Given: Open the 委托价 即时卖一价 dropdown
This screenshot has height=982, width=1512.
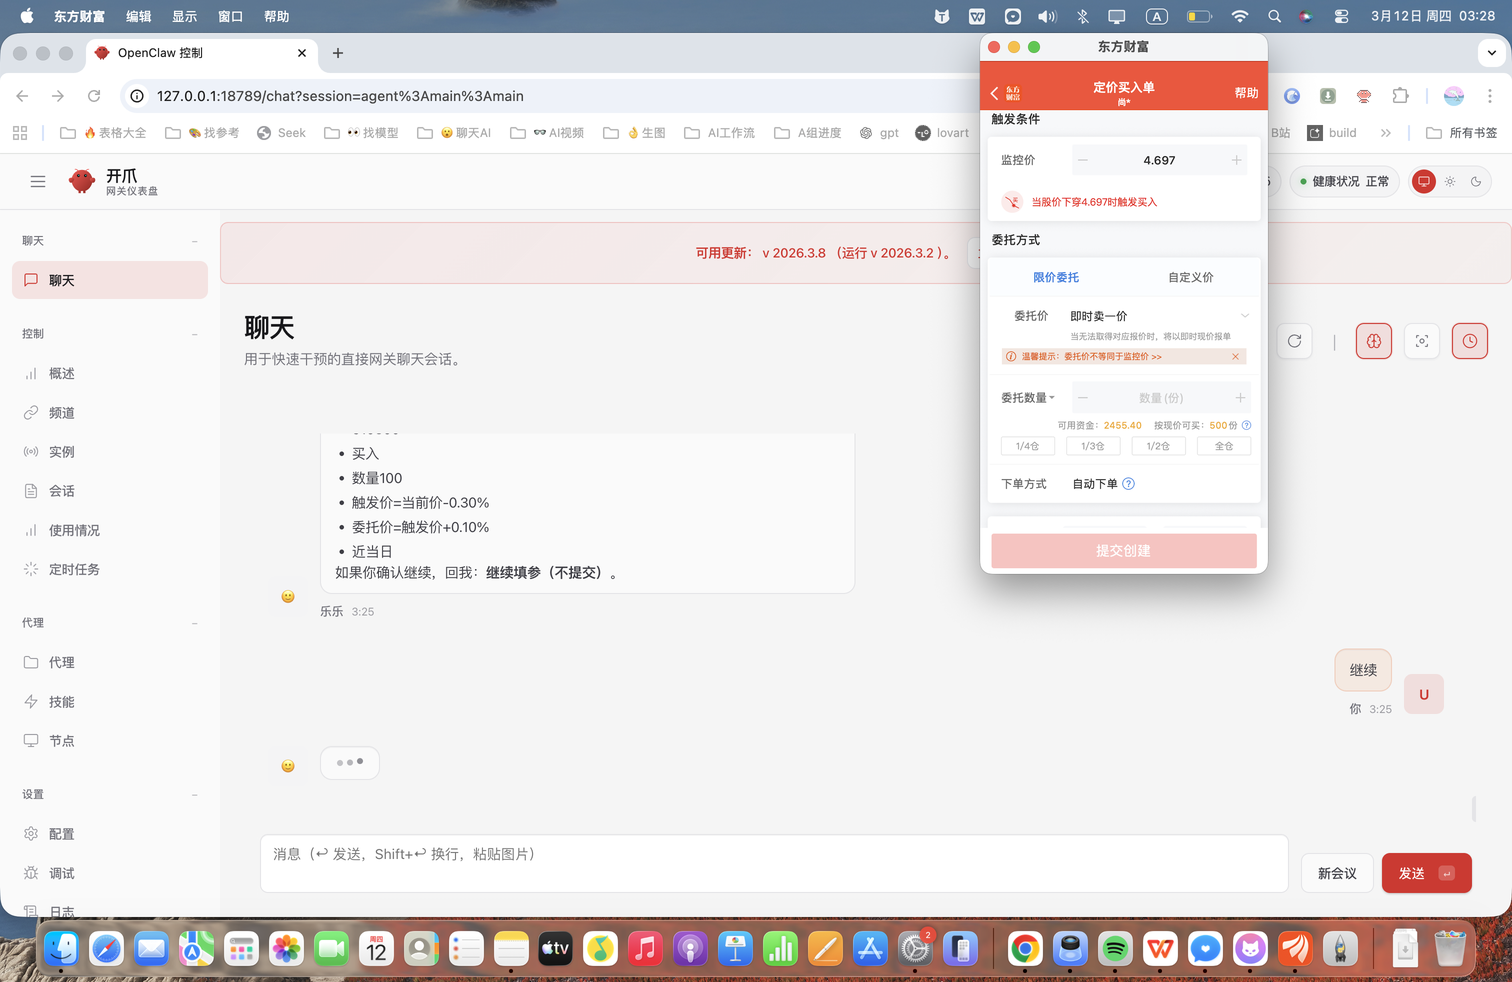Looking at the screenshot, I should pos(1159,316).
